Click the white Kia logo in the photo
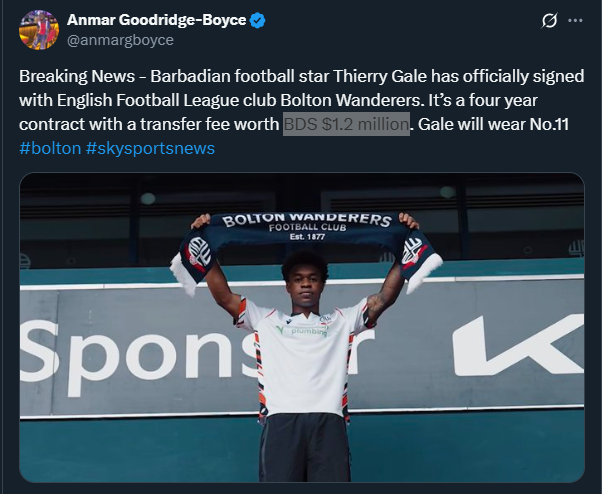 (518, 345)
